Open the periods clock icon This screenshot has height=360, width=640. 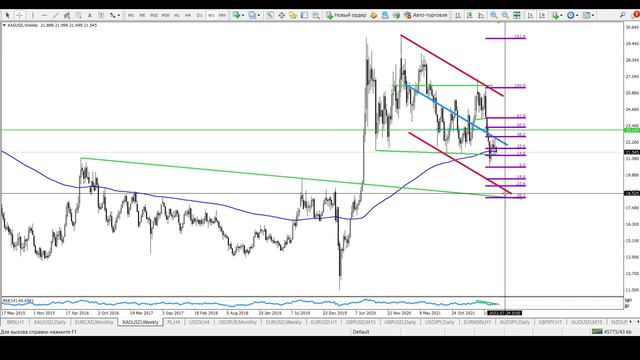(x=571, y=15)
